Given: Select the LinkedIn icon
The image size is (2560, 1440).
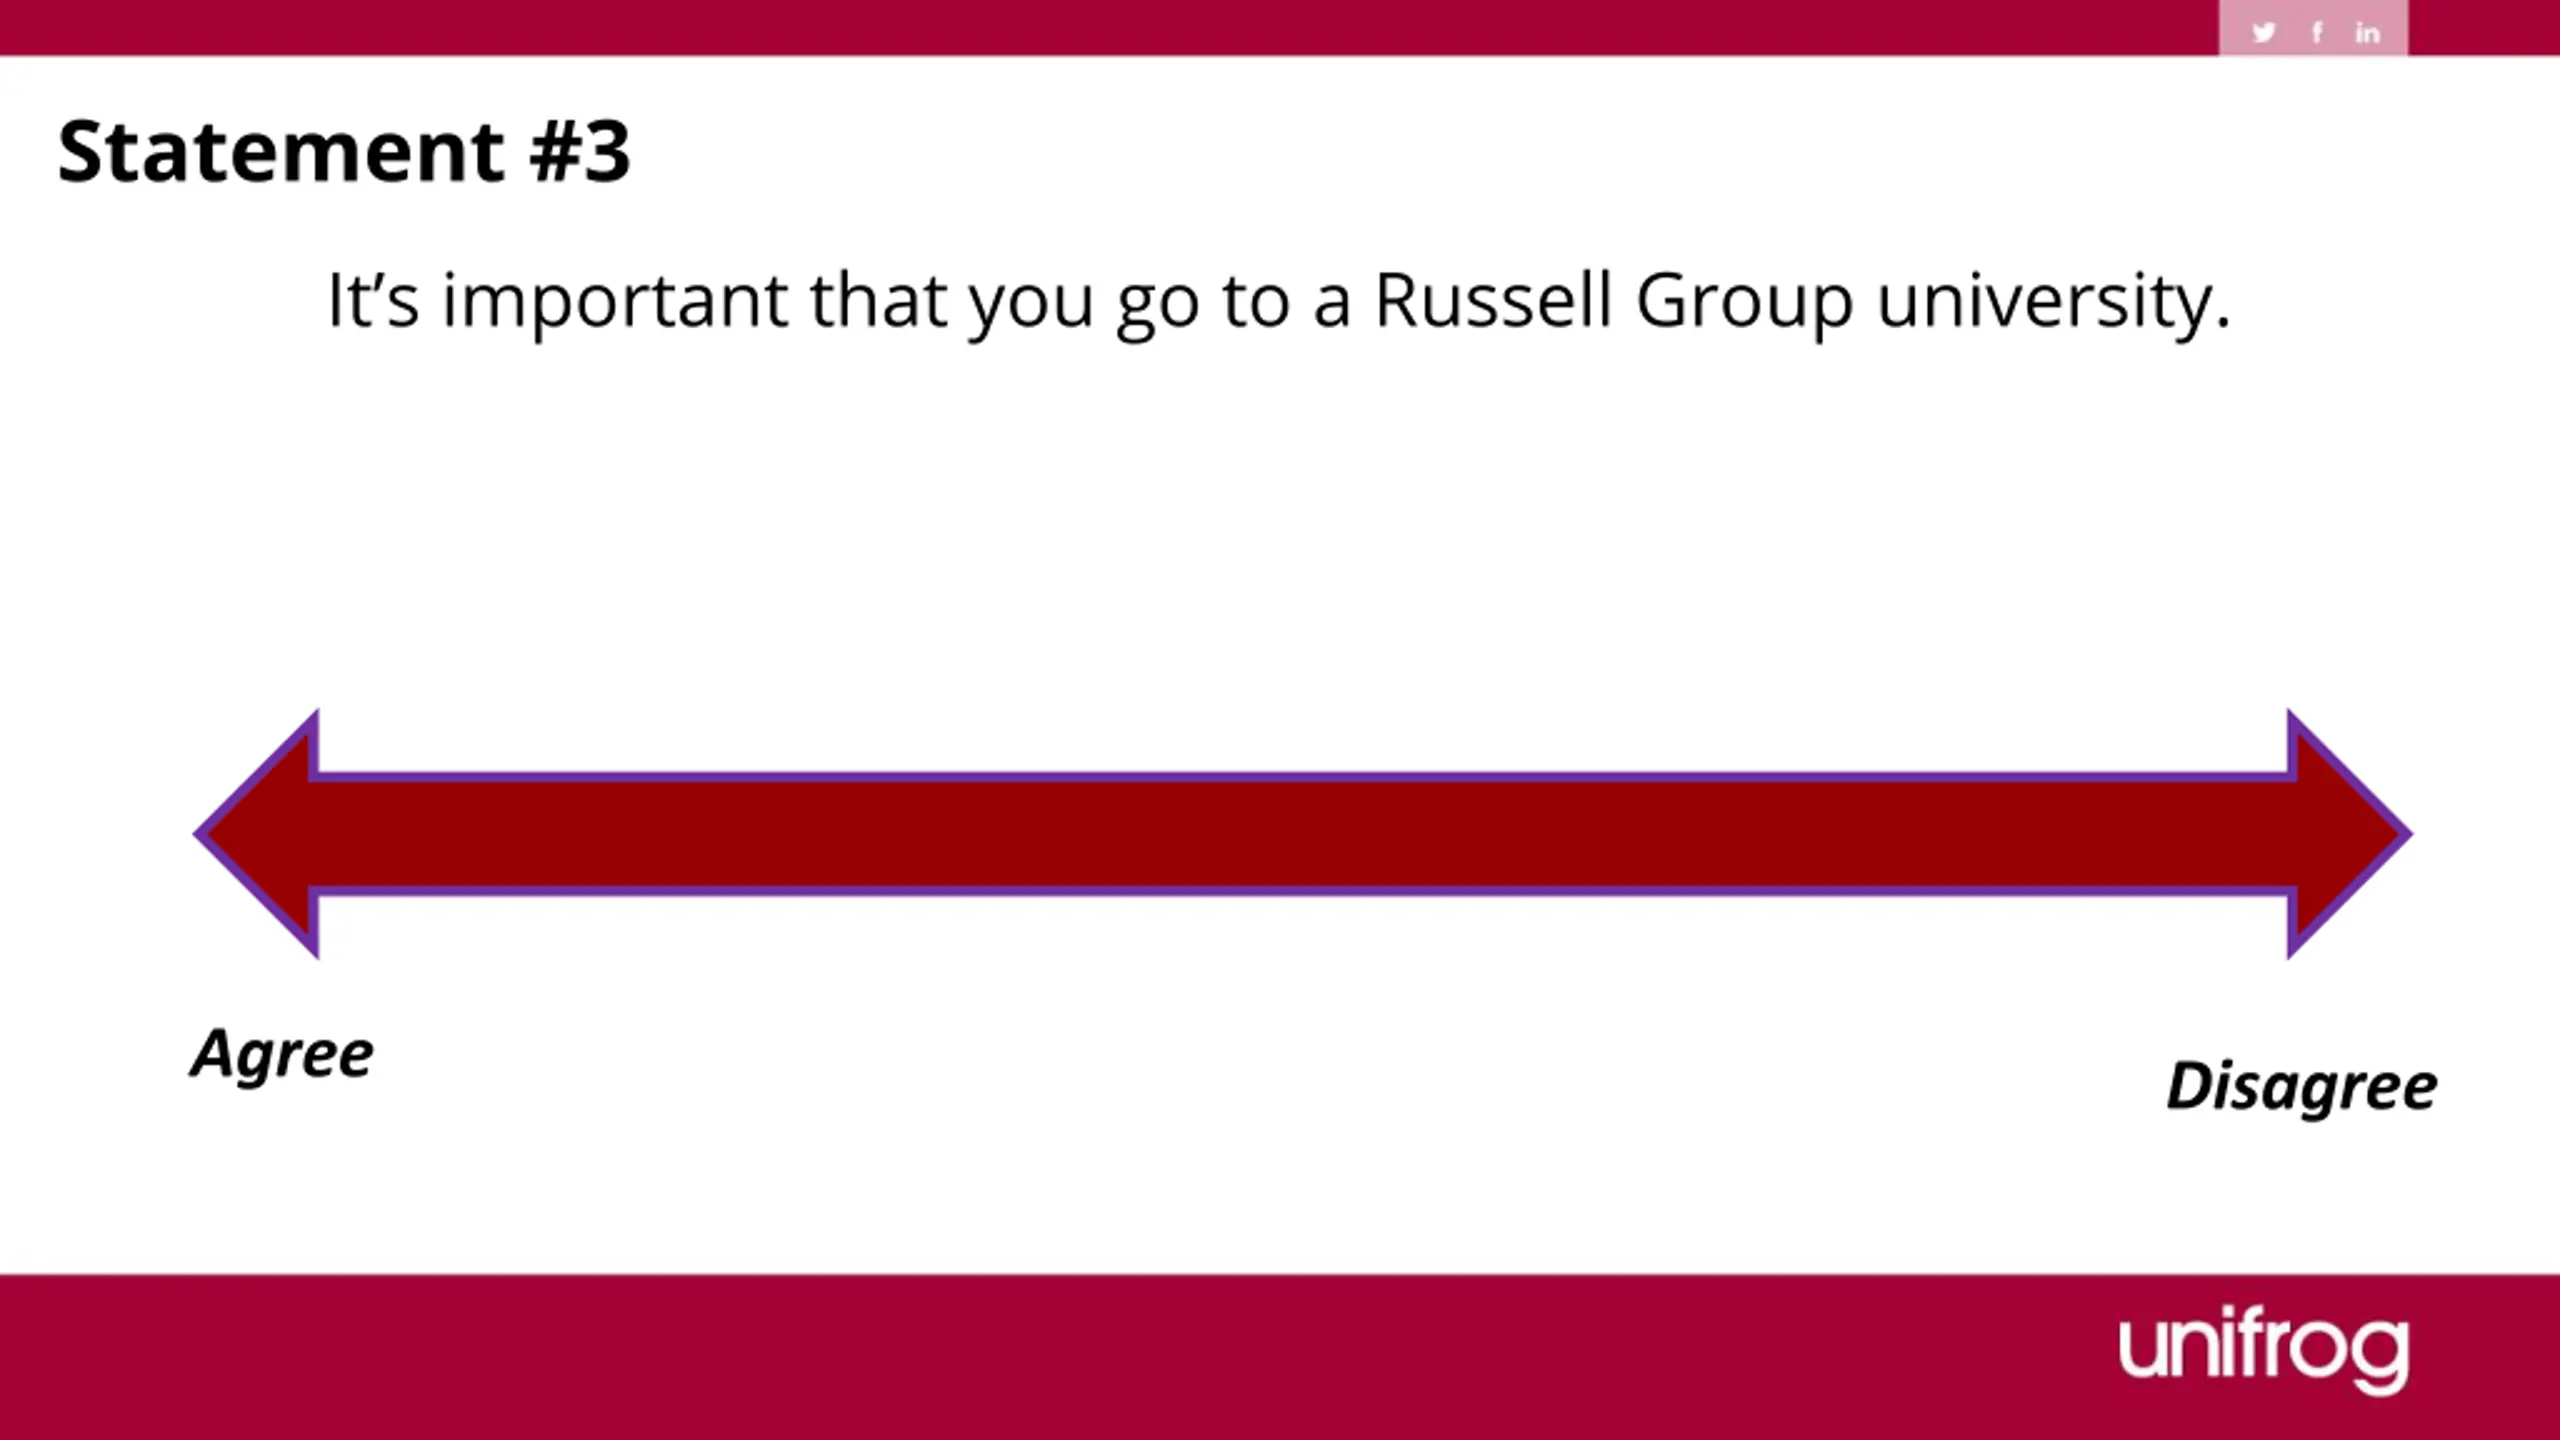Looking at the screenshot, I should [x=2367, y=33].
